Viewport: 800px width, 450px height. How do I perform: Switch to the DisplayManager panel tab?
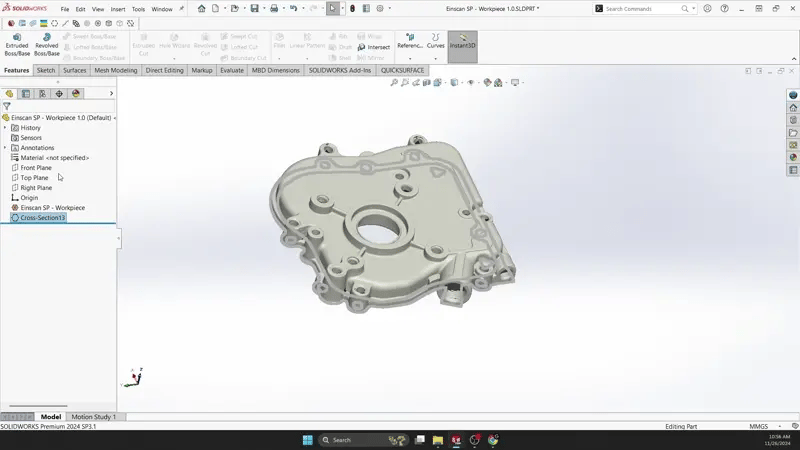point(76,93)
